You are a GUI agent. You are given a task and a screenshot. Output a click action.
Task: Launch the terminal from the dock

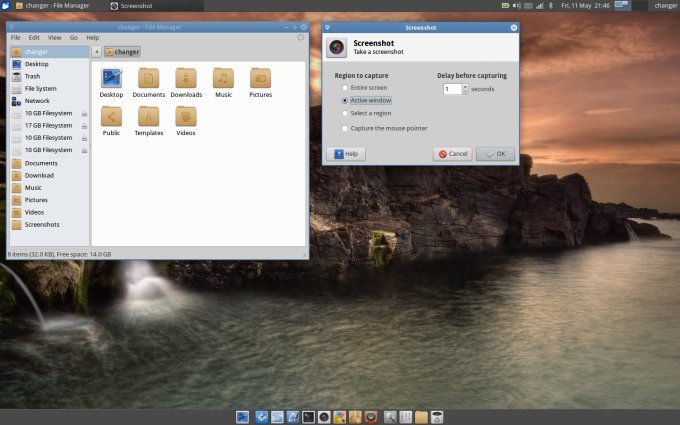pyautogui.click(x=309, y=416)
